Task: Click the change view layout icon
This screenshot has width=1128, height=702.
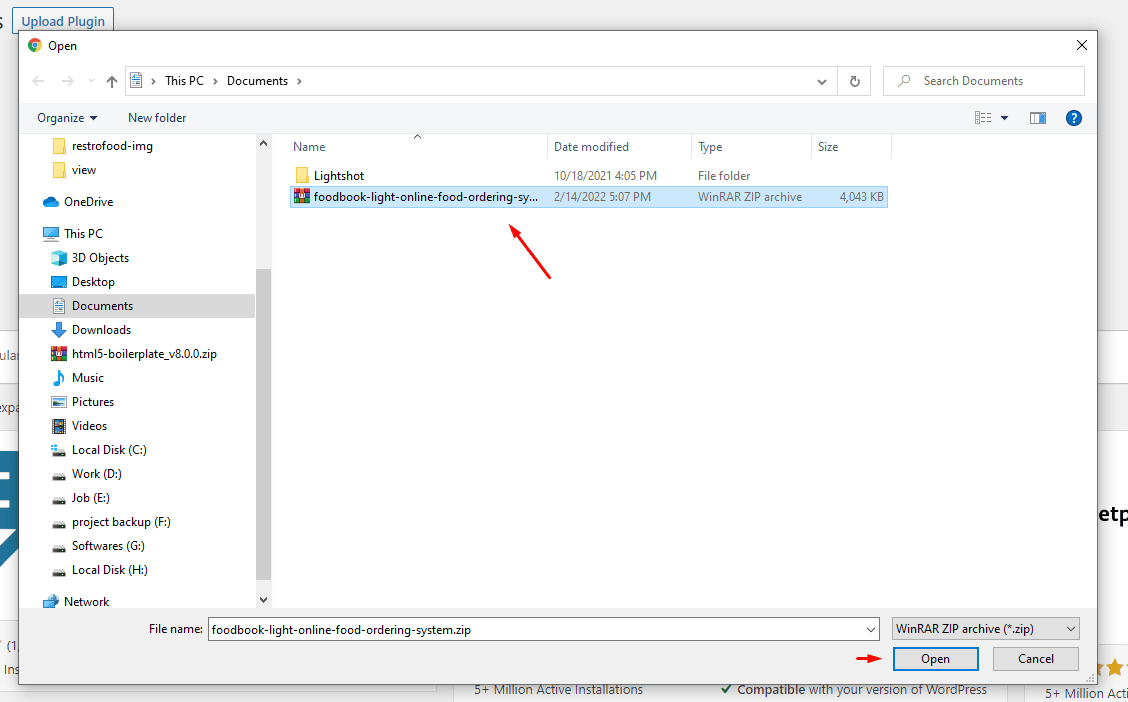Action: 983,118
